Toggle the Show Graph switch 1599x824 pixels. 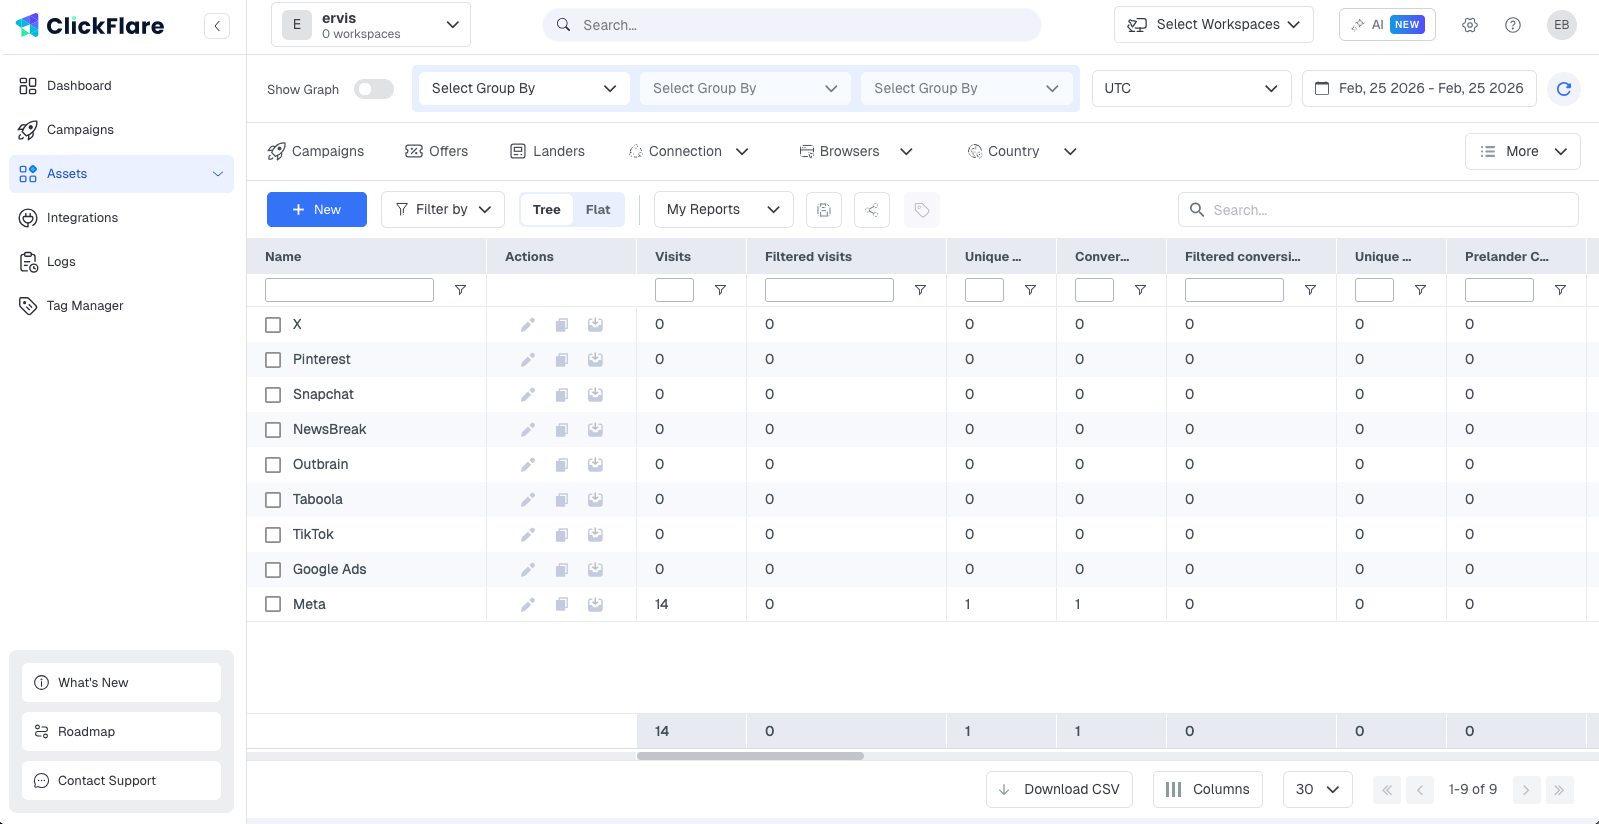[x=374, y=89]
